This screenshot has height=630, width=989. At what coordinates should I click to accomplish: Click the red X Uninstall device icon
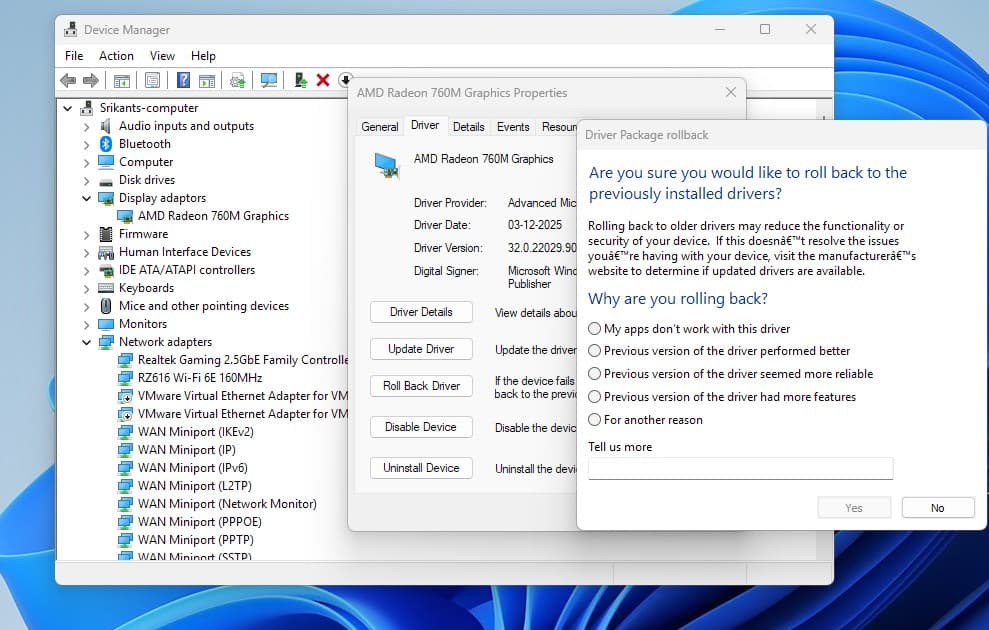(323, 80)
